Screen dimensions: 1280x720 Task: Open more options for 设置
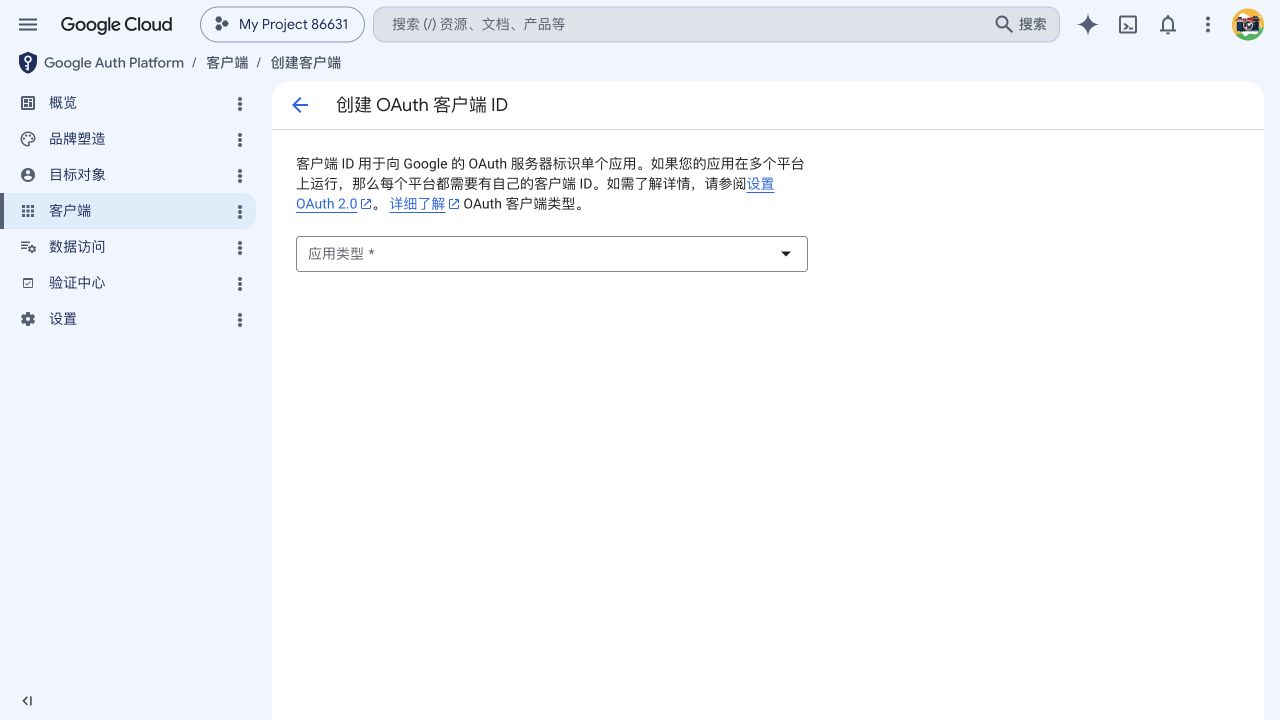240,320
